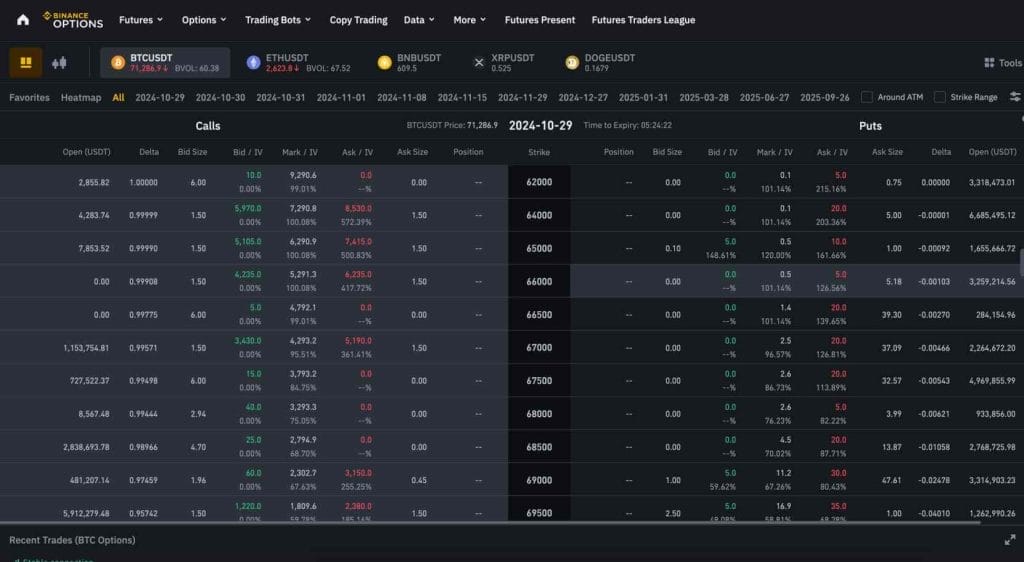Viewport: 1024px width, 562px height.
Task: Open filter settings icon beside Strike Range
Action: 1015,97
